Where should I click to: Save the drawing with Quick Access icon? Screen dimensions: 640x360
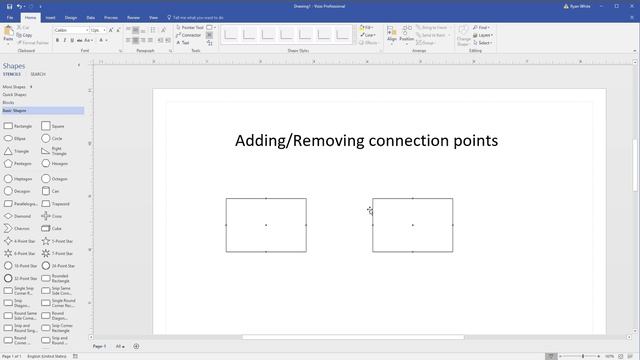pos(9,6)
